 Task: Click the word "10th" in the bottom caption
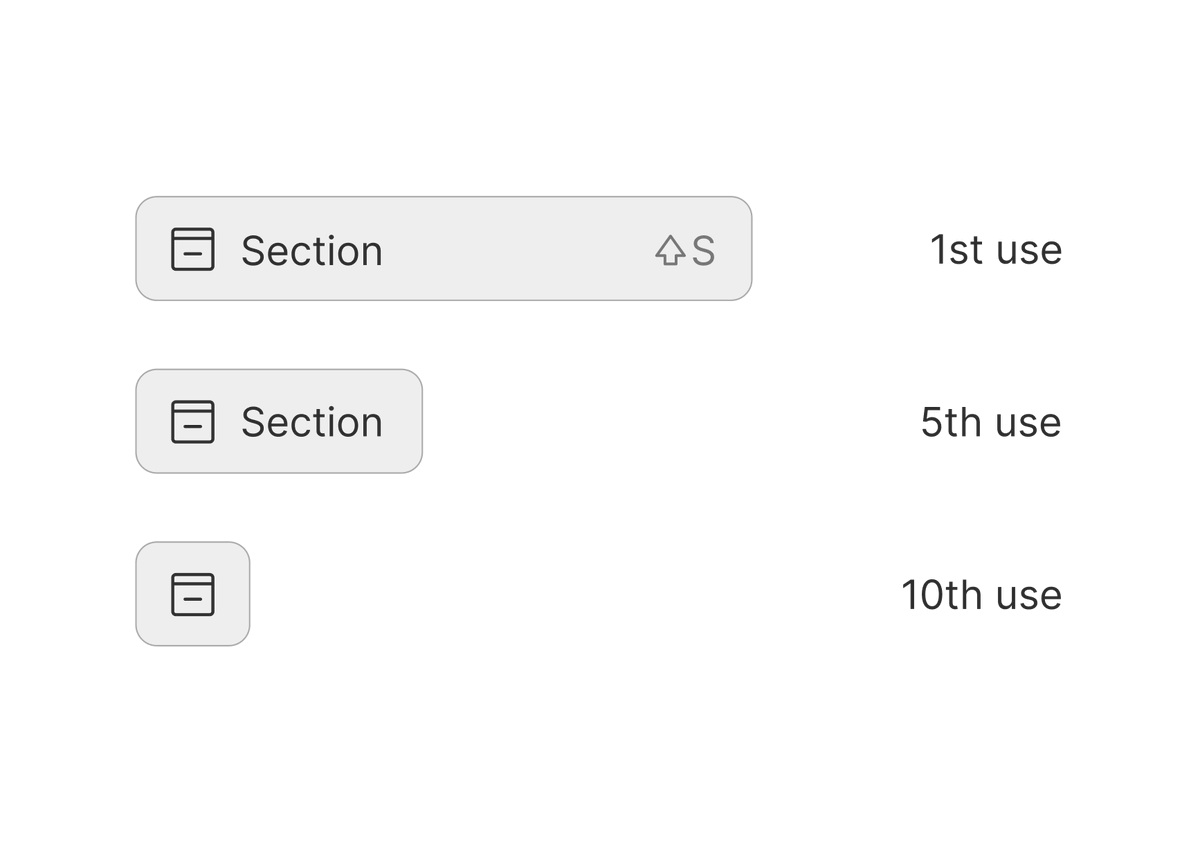tap(941, 595)
